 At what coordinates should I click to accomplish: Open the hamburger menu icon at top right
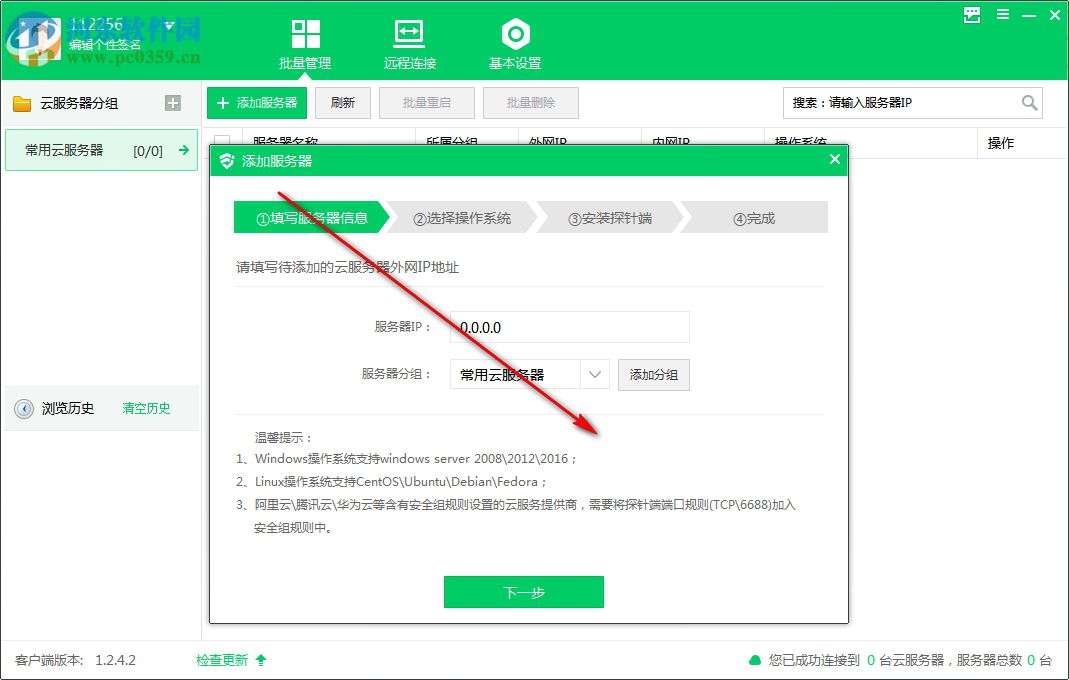(1002, 15)
